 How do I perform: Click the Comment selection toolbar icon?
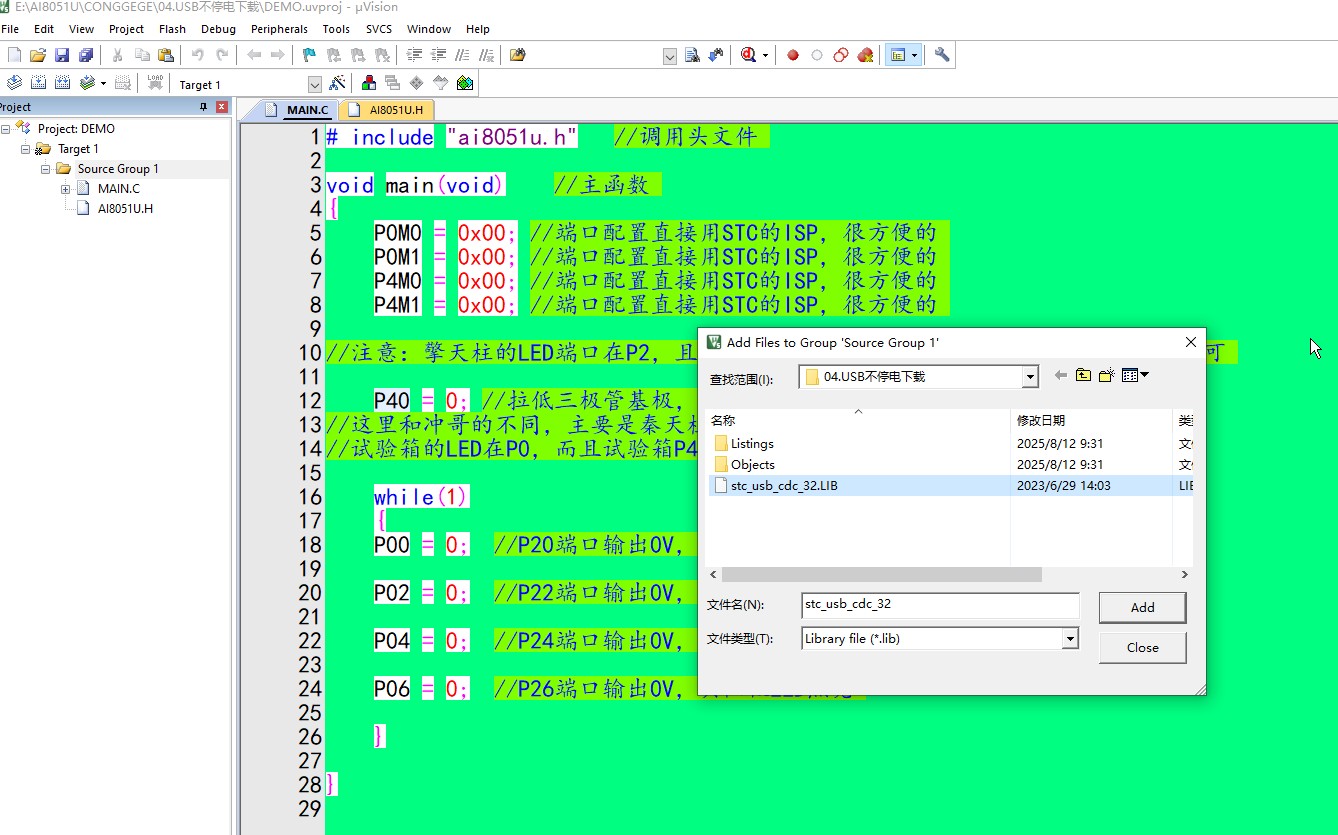click(462, 55)
